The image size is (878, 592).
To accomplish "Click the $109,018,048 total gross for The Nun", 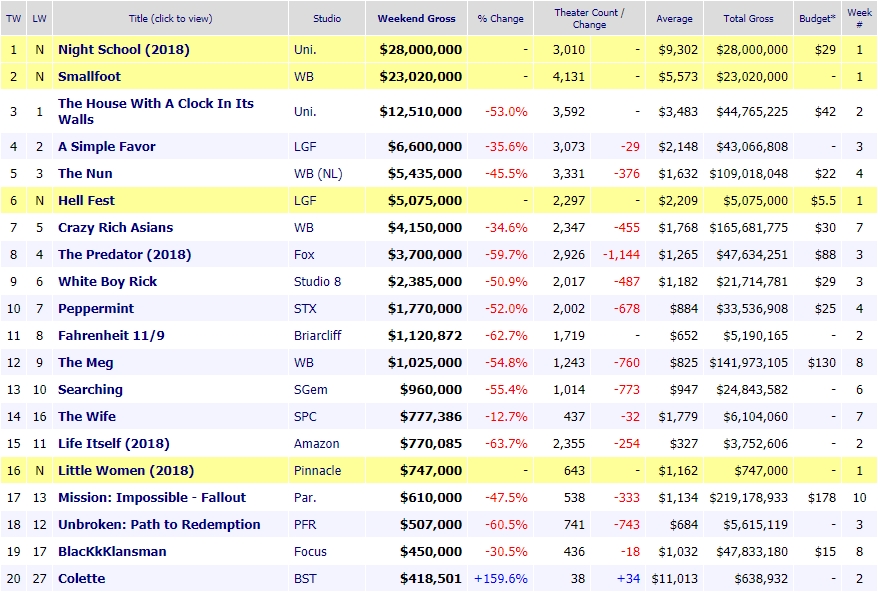I will (748, 173).
